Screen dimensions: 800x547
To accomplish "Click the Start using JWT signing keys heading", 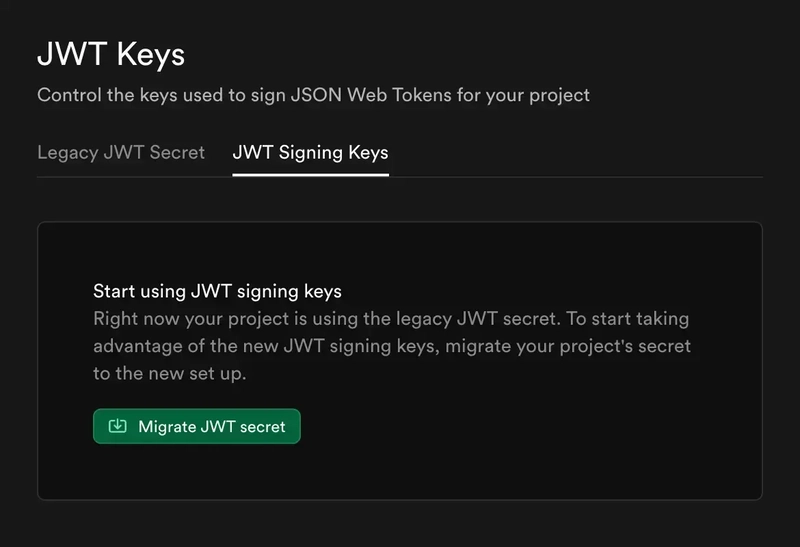I will tap(217, 291).
